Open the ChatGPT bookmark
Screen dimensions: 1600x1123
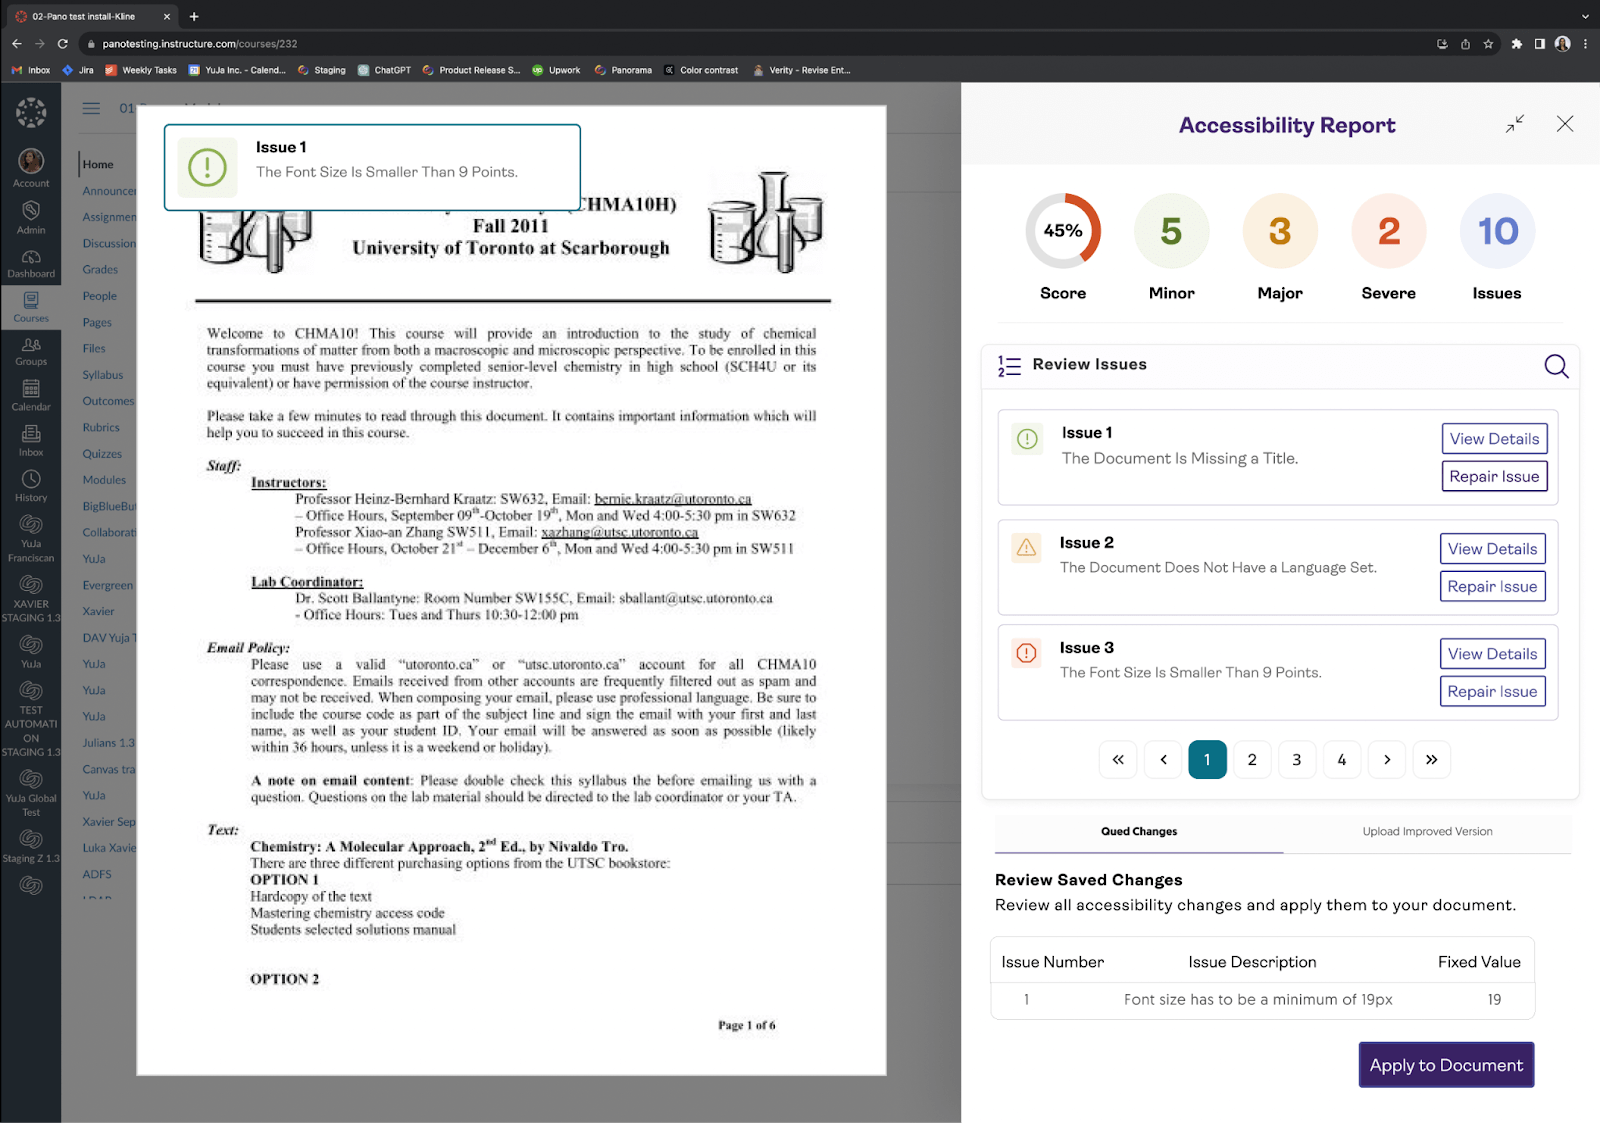coord(385,70)
